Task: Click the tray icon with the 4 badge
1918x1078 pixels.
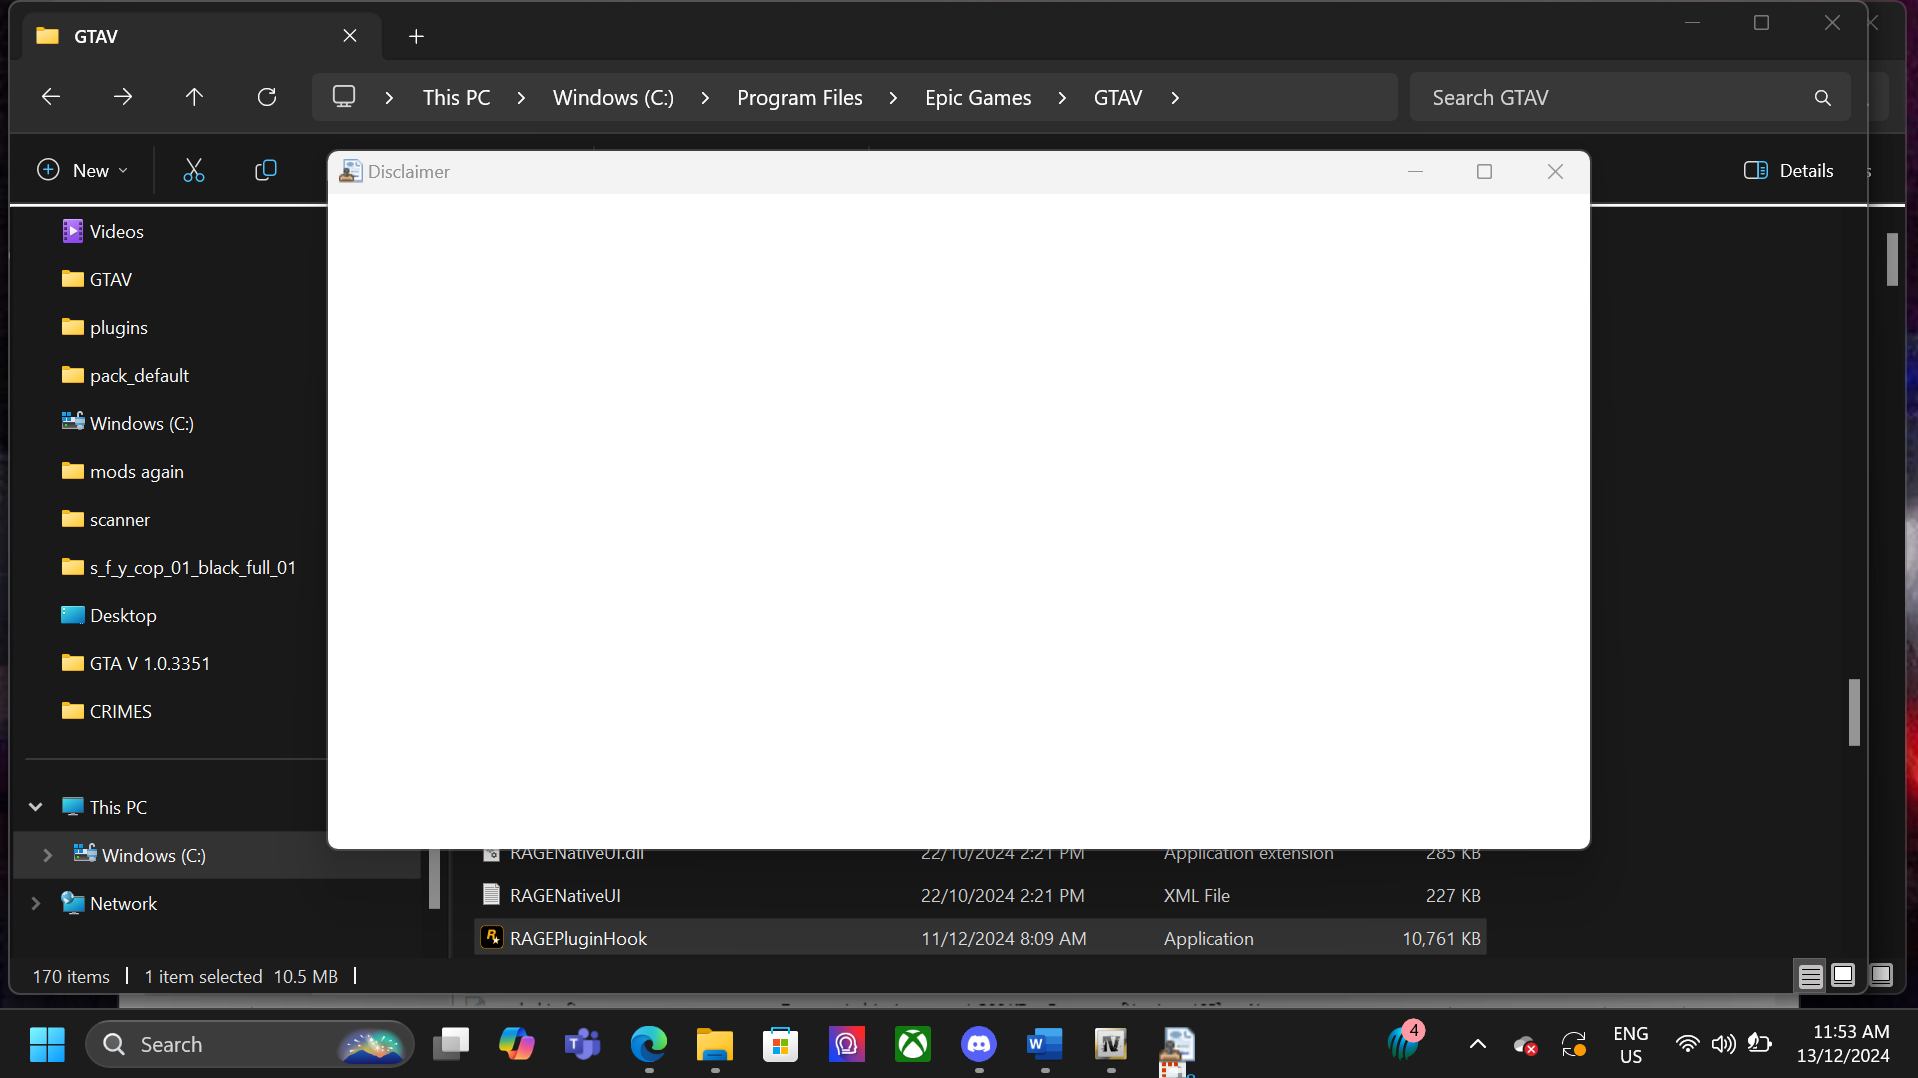Action: click(x=1405, y=1042)
